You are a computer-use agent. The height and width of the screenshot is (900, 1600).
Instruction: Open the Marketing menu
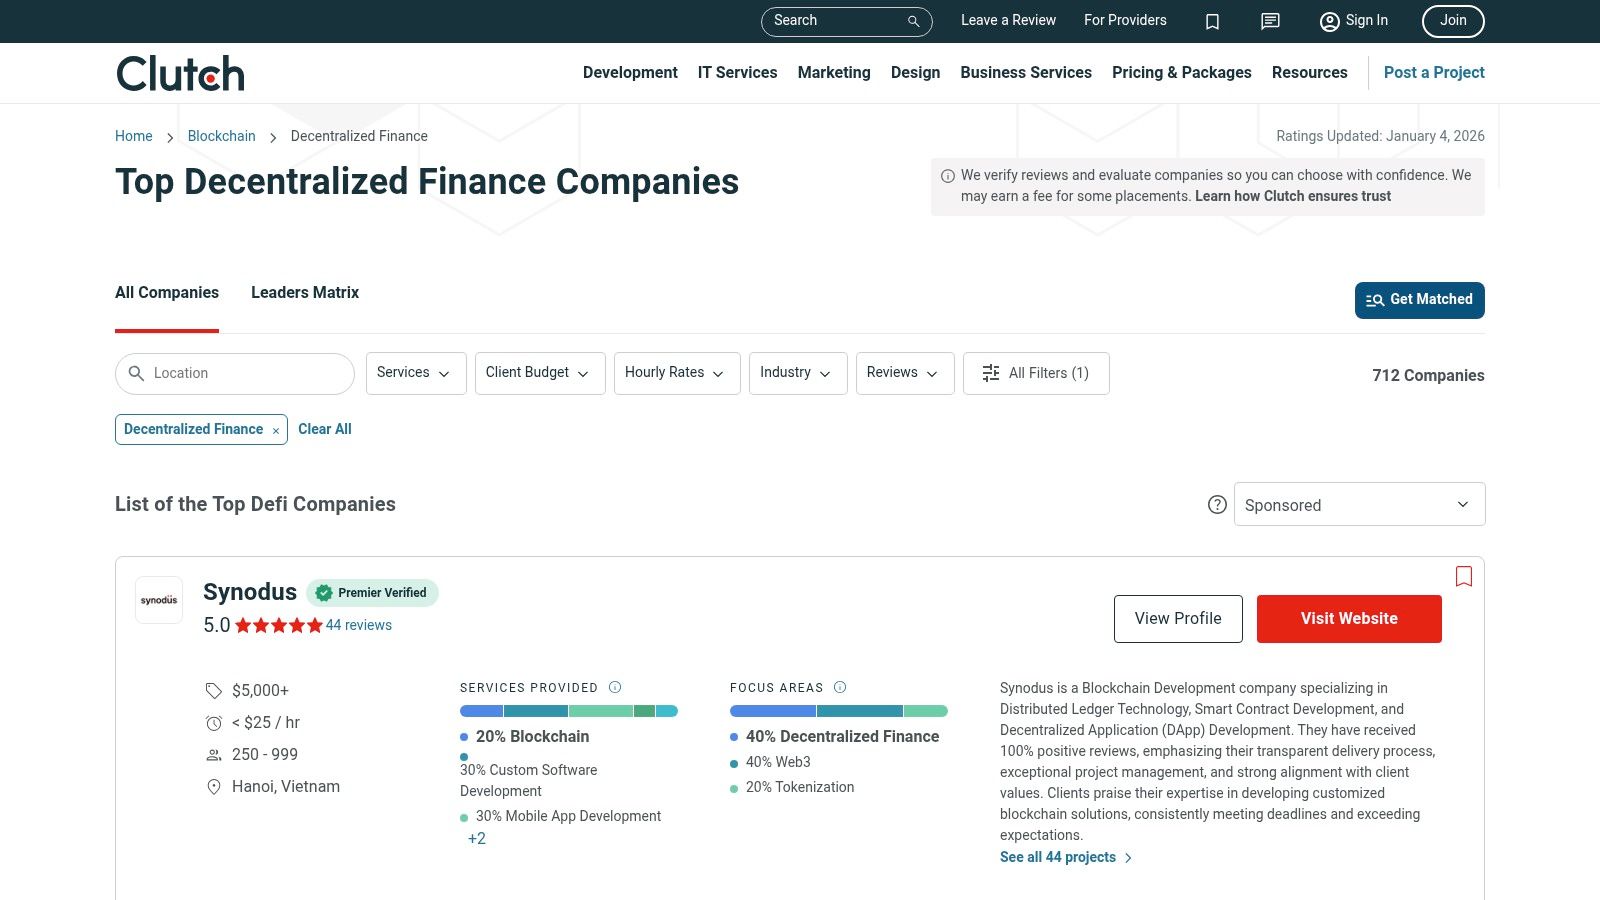coord(834,73)
